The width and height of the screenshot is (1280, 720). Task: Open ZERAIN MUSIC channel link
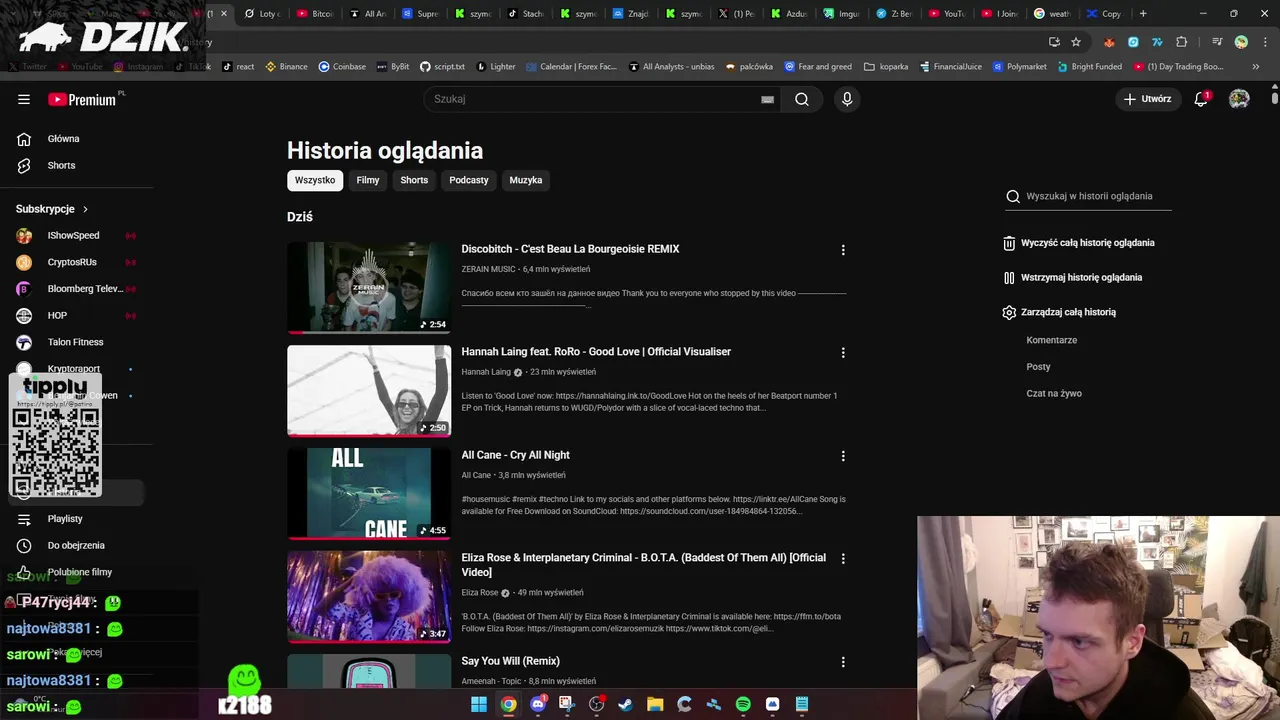(488, 269)
